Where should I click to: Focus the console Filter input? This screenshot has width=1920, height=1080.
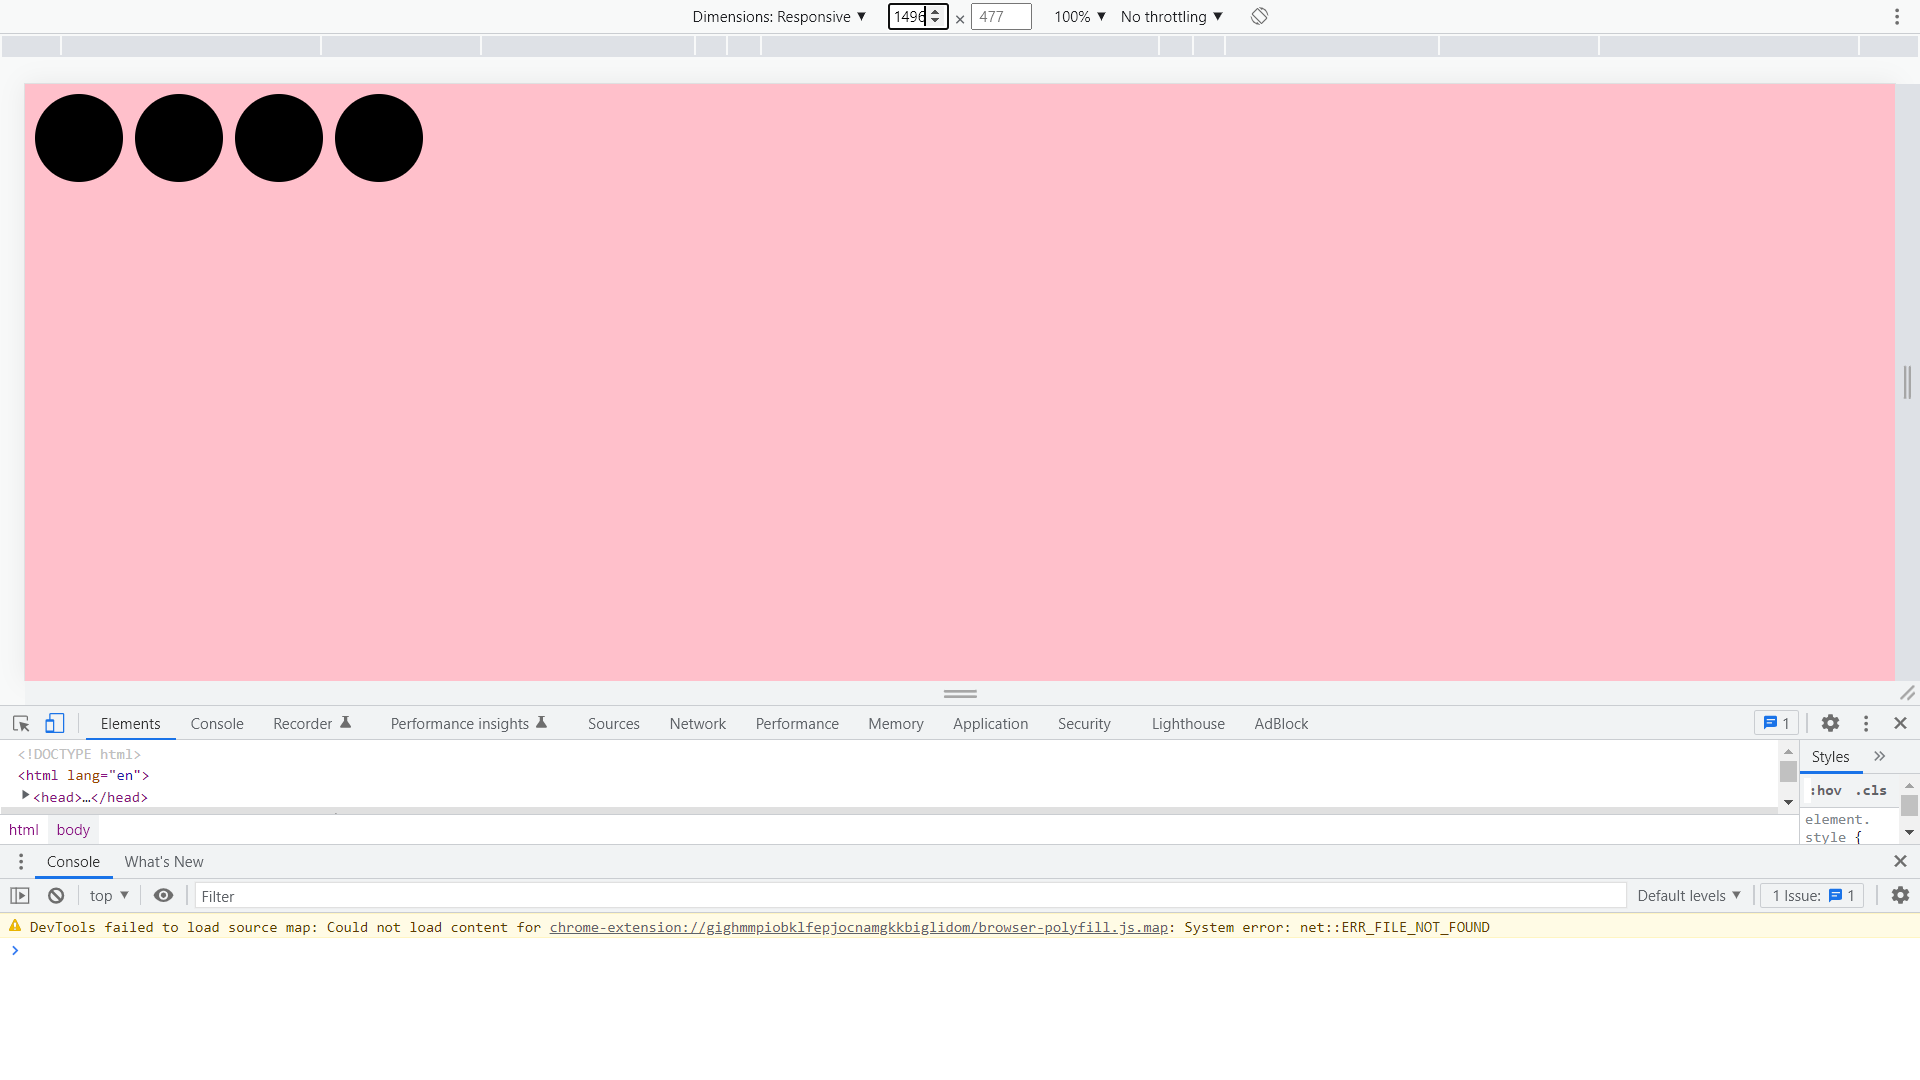click(910, 896)
